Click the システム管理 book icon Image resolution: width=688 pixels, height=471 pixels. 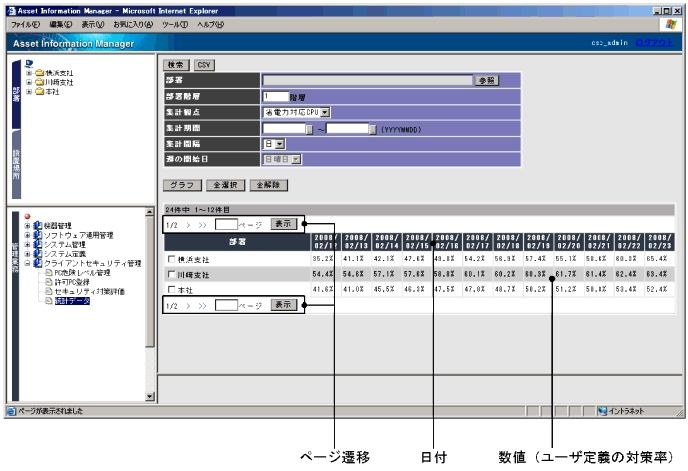[x=38, y=244]
